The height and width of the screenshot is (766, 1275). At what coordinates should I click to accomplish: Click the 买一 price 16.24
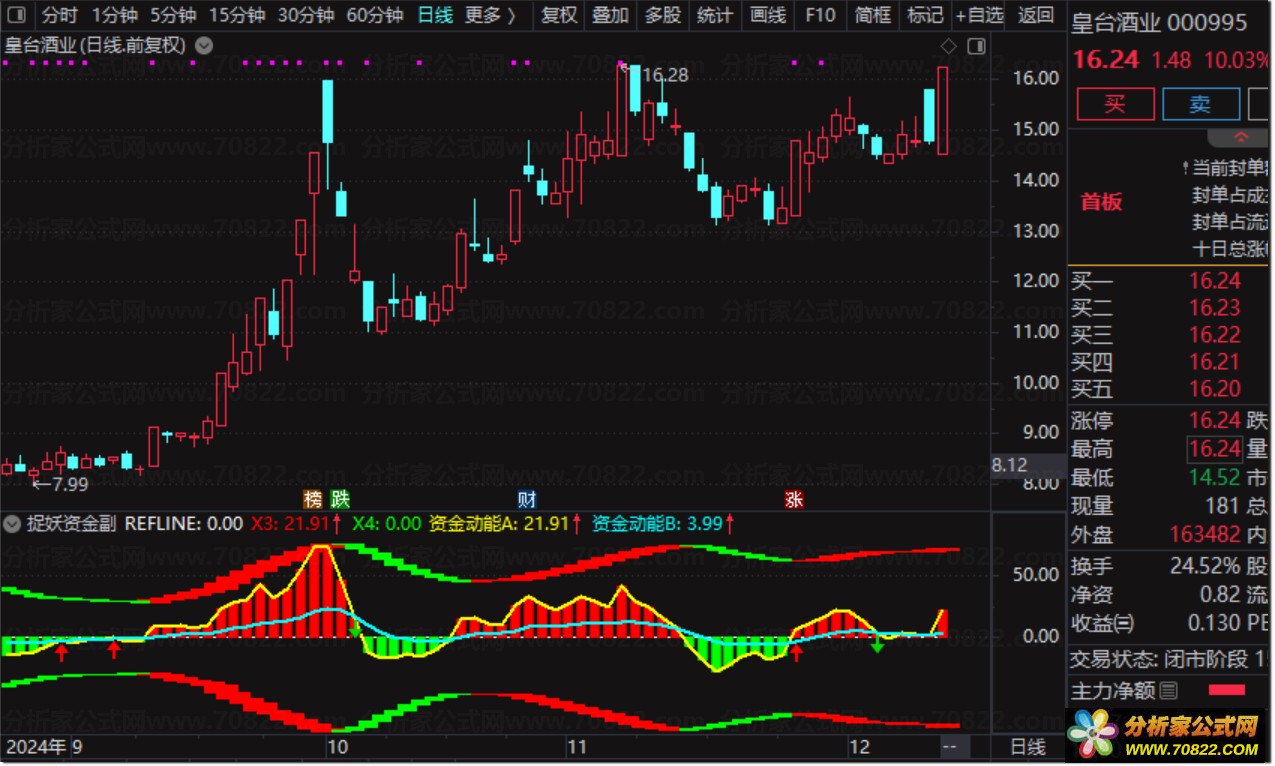[x=1214, y=281]
